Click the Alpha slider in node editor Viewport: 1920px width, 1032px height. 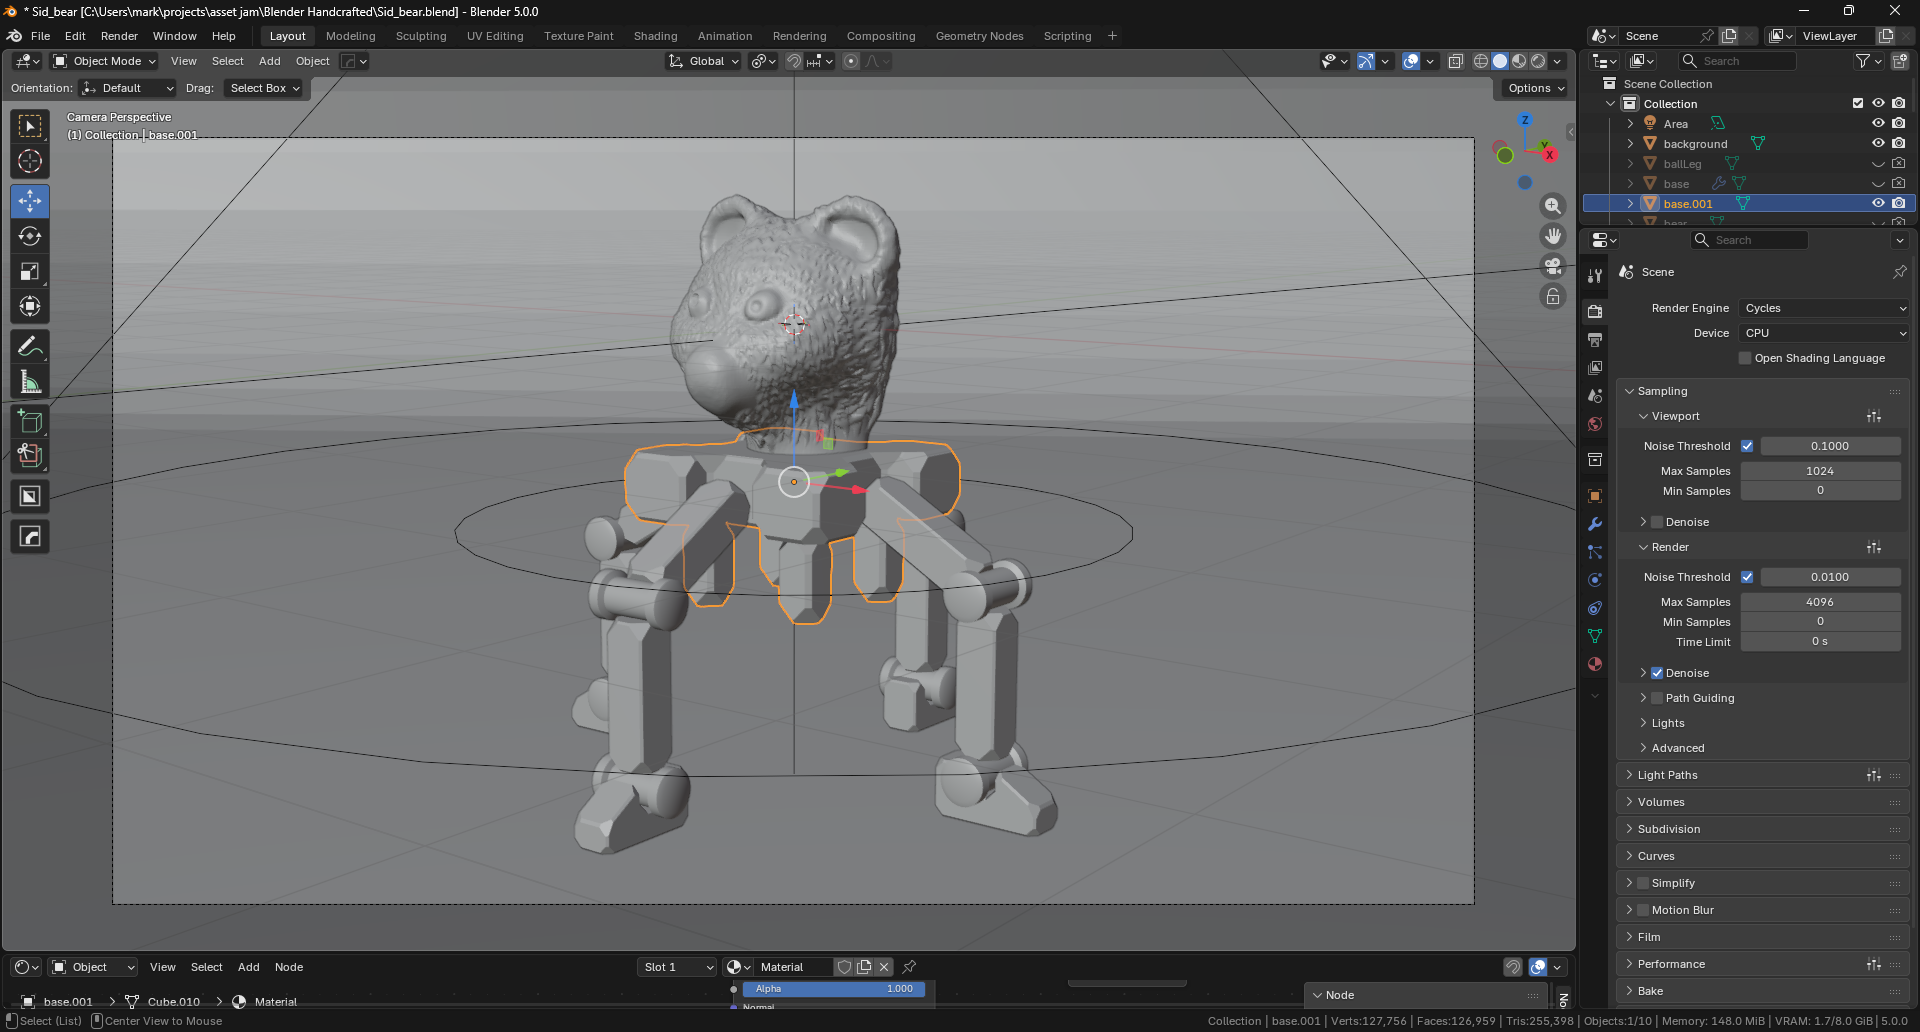tap(833, 989)
